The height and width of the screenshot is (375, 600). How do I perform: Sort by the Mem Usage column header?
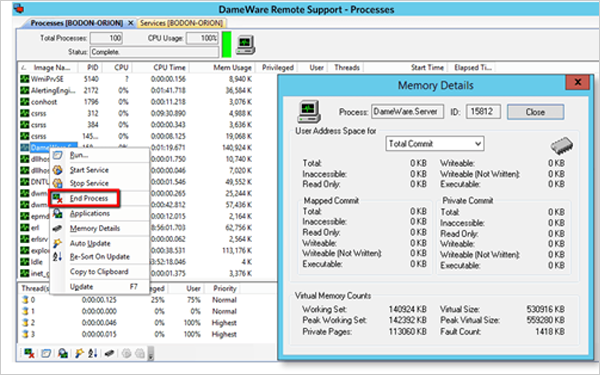222,67
